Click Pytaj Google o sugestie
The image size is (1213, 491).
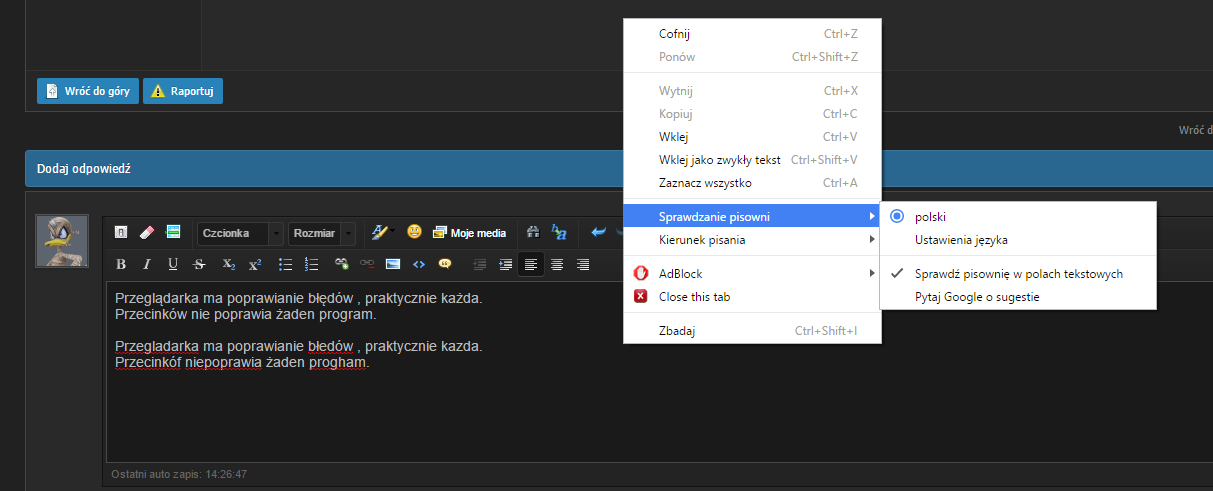coord(1018,296)
